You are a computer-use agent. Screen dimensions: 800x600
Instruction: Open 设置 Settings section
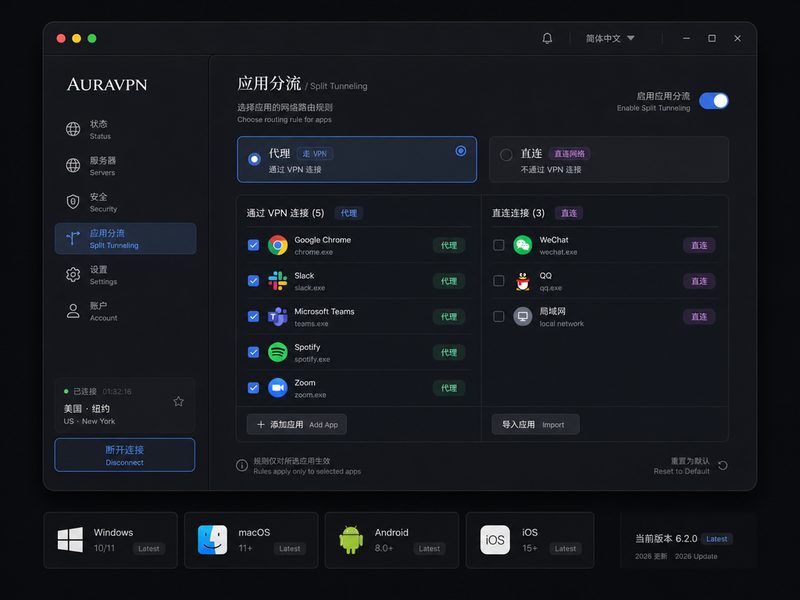pos(125,274)
